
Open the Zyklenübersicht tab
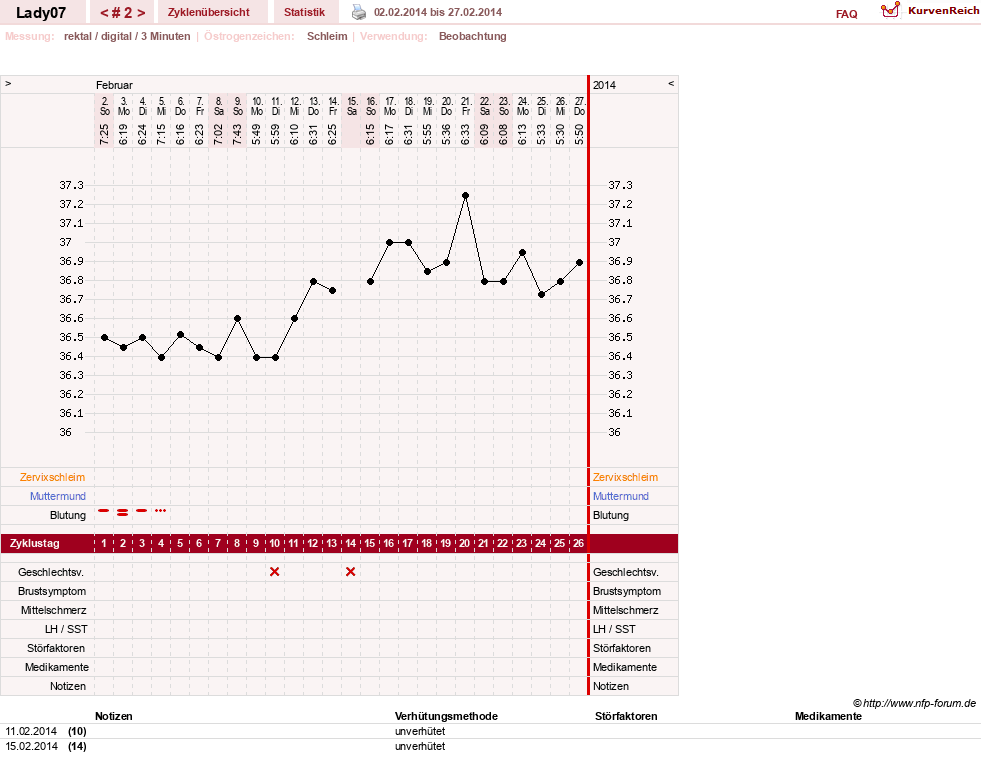208,12
